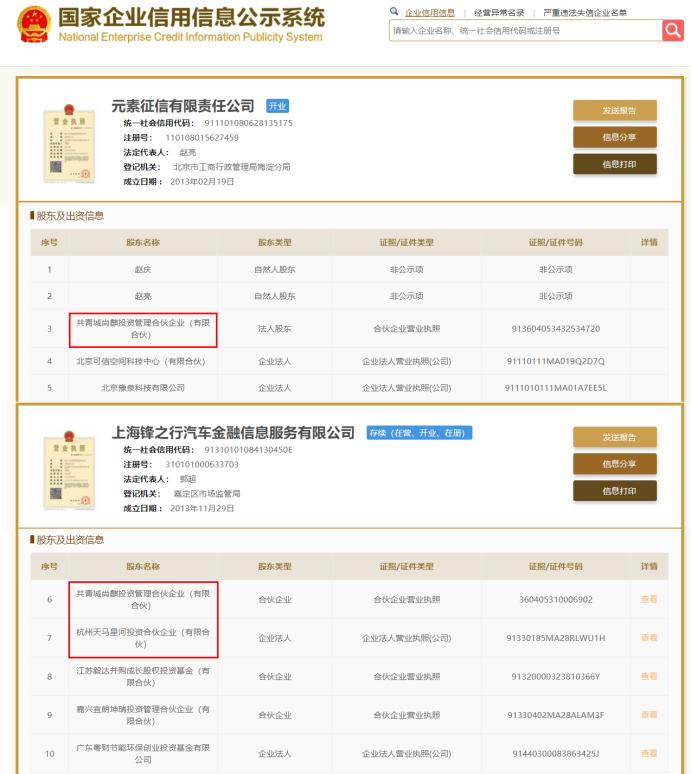692x774 pixels.
Task: Open business license thumbnail for 元素征信有限责任公司
Action: click(69, 143)
